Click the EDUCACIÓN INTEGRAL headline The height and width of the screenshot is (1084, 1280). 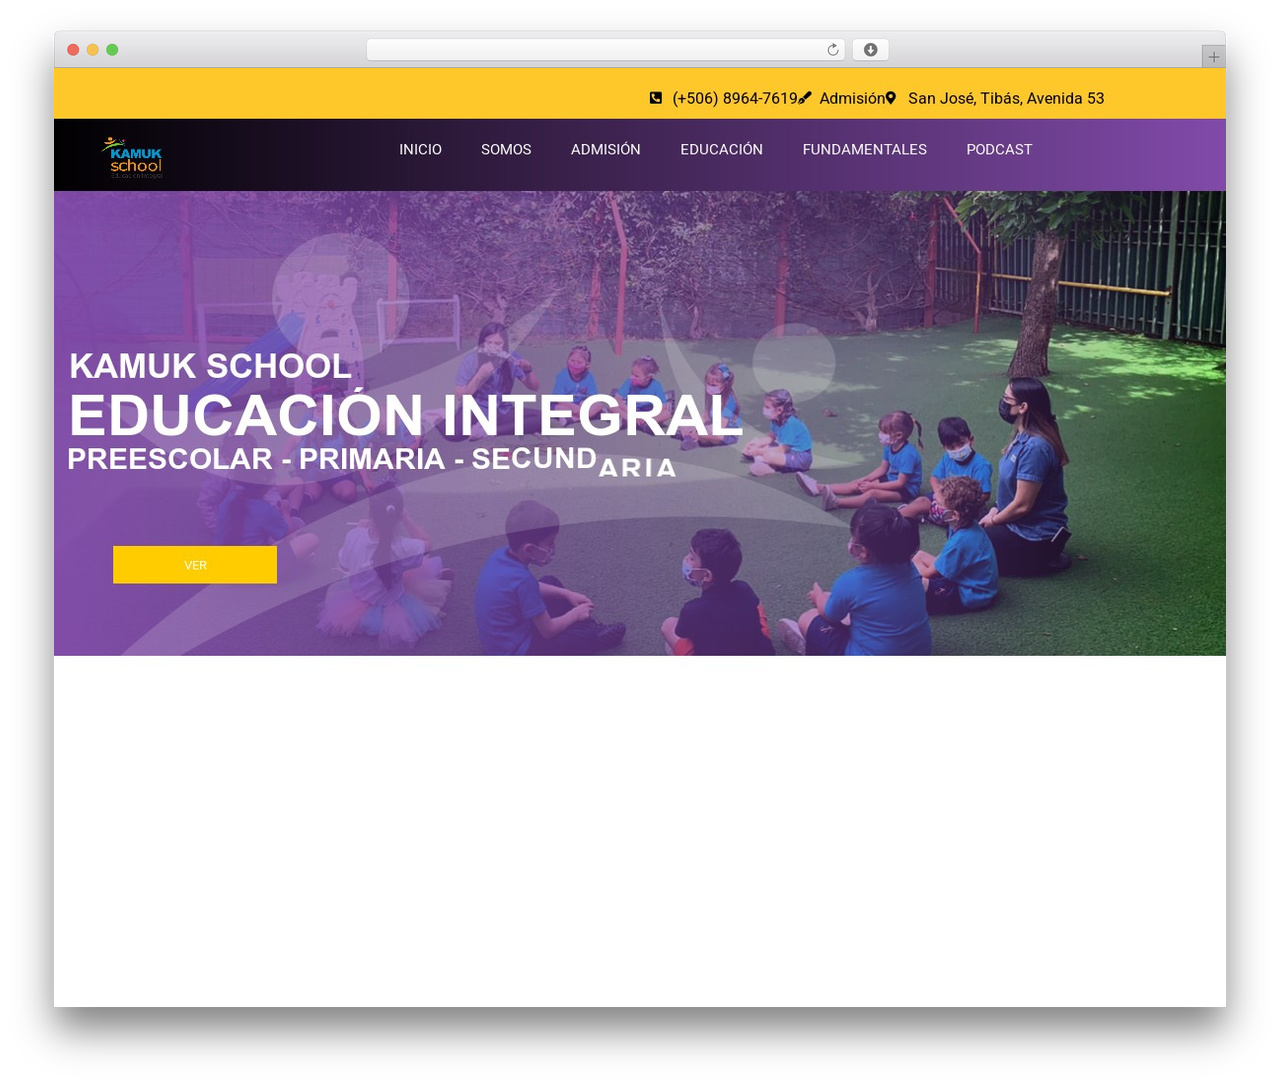pos(406,415)
